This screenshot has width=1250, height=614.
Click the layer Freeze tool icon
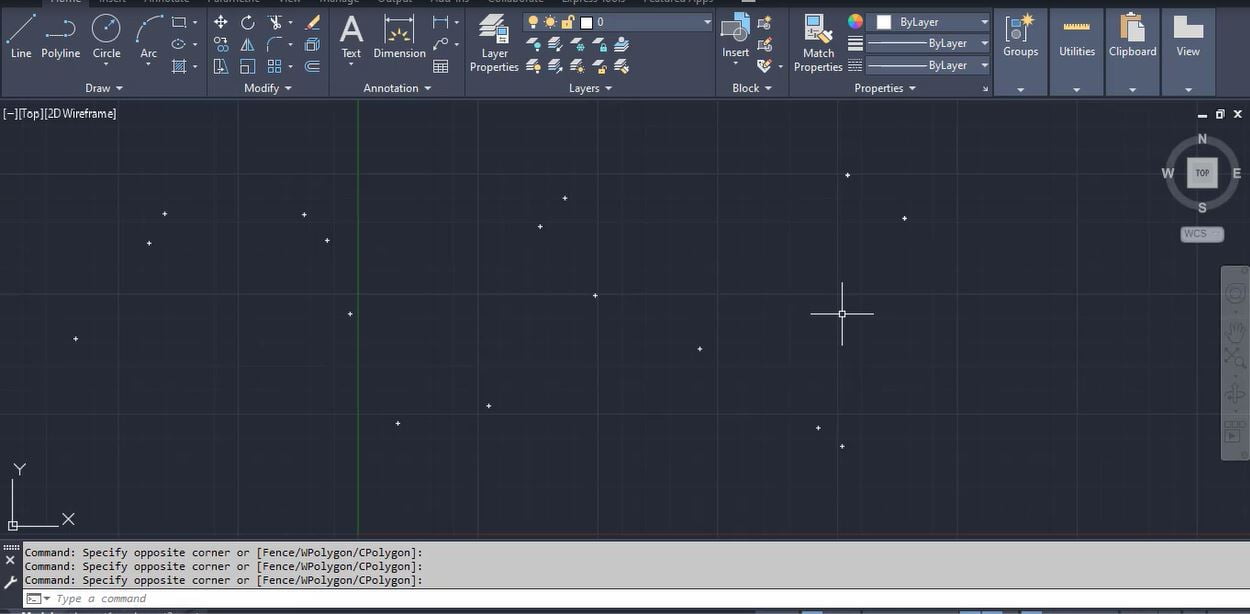tap(578, 44)
